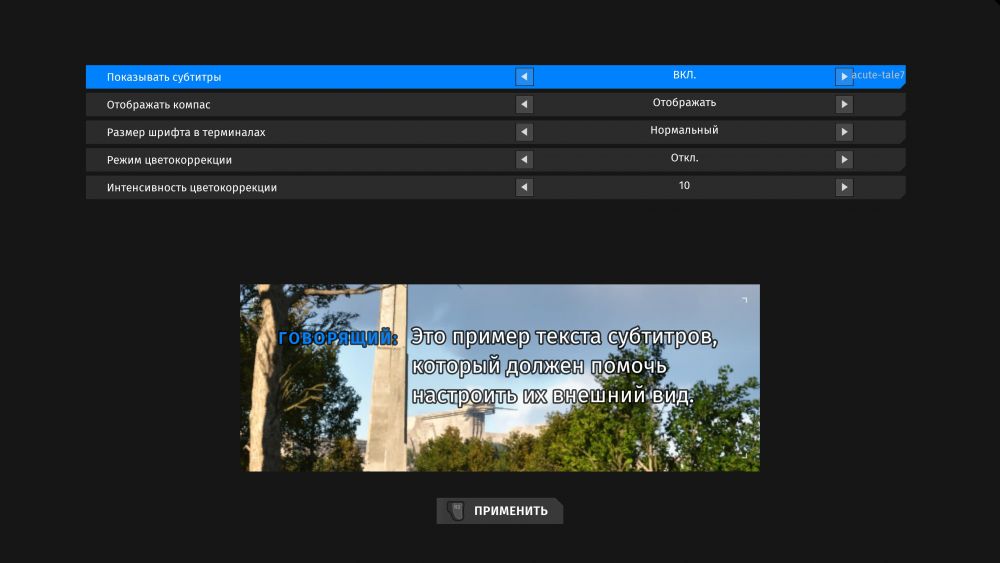Click the key icon beside Применить
This screenshot has height=563, width=1000.
pyautogui.click(x=455, y=510)
